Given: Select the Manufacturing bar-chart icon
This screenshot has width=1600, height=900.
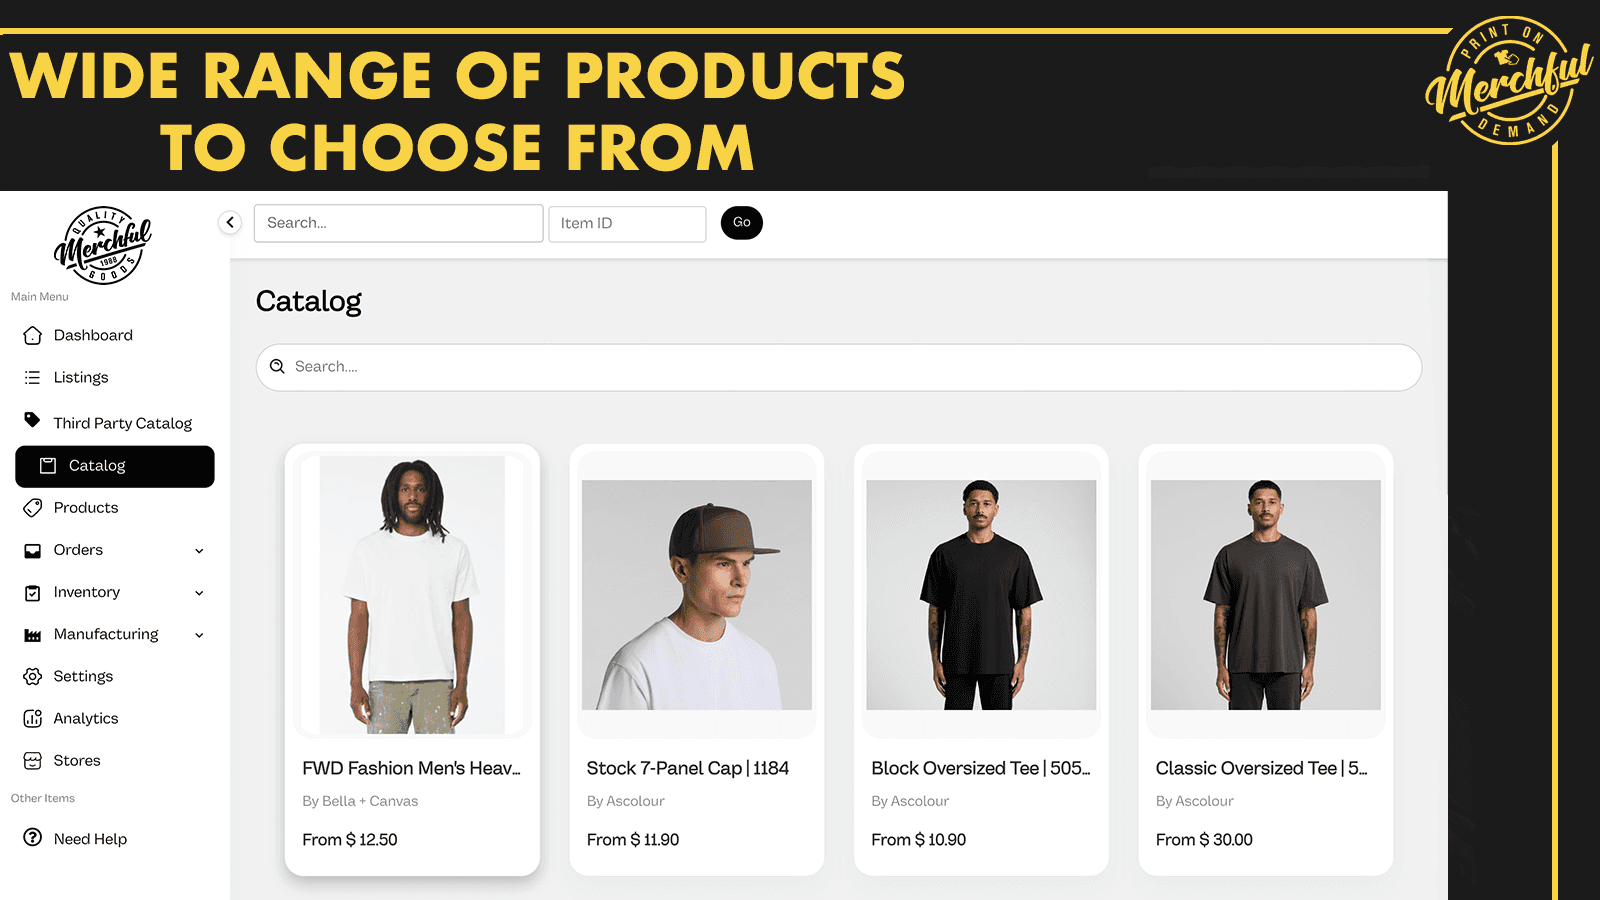Looking at the screenshot, I should pyautogui.click(x=33, y=634).
